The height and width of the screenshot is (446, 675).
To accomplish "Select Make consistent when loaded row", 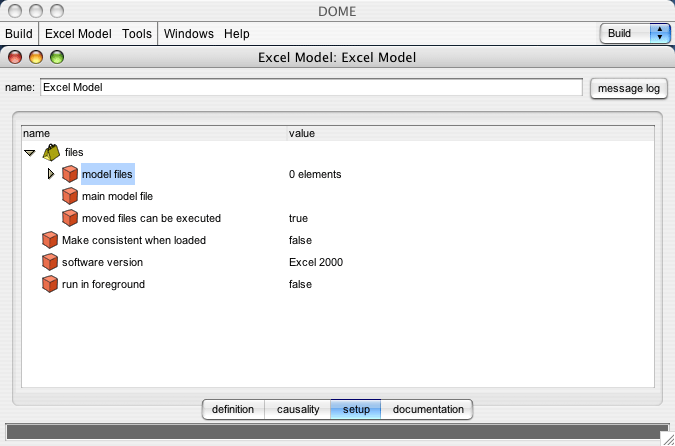I will (134, 240).
